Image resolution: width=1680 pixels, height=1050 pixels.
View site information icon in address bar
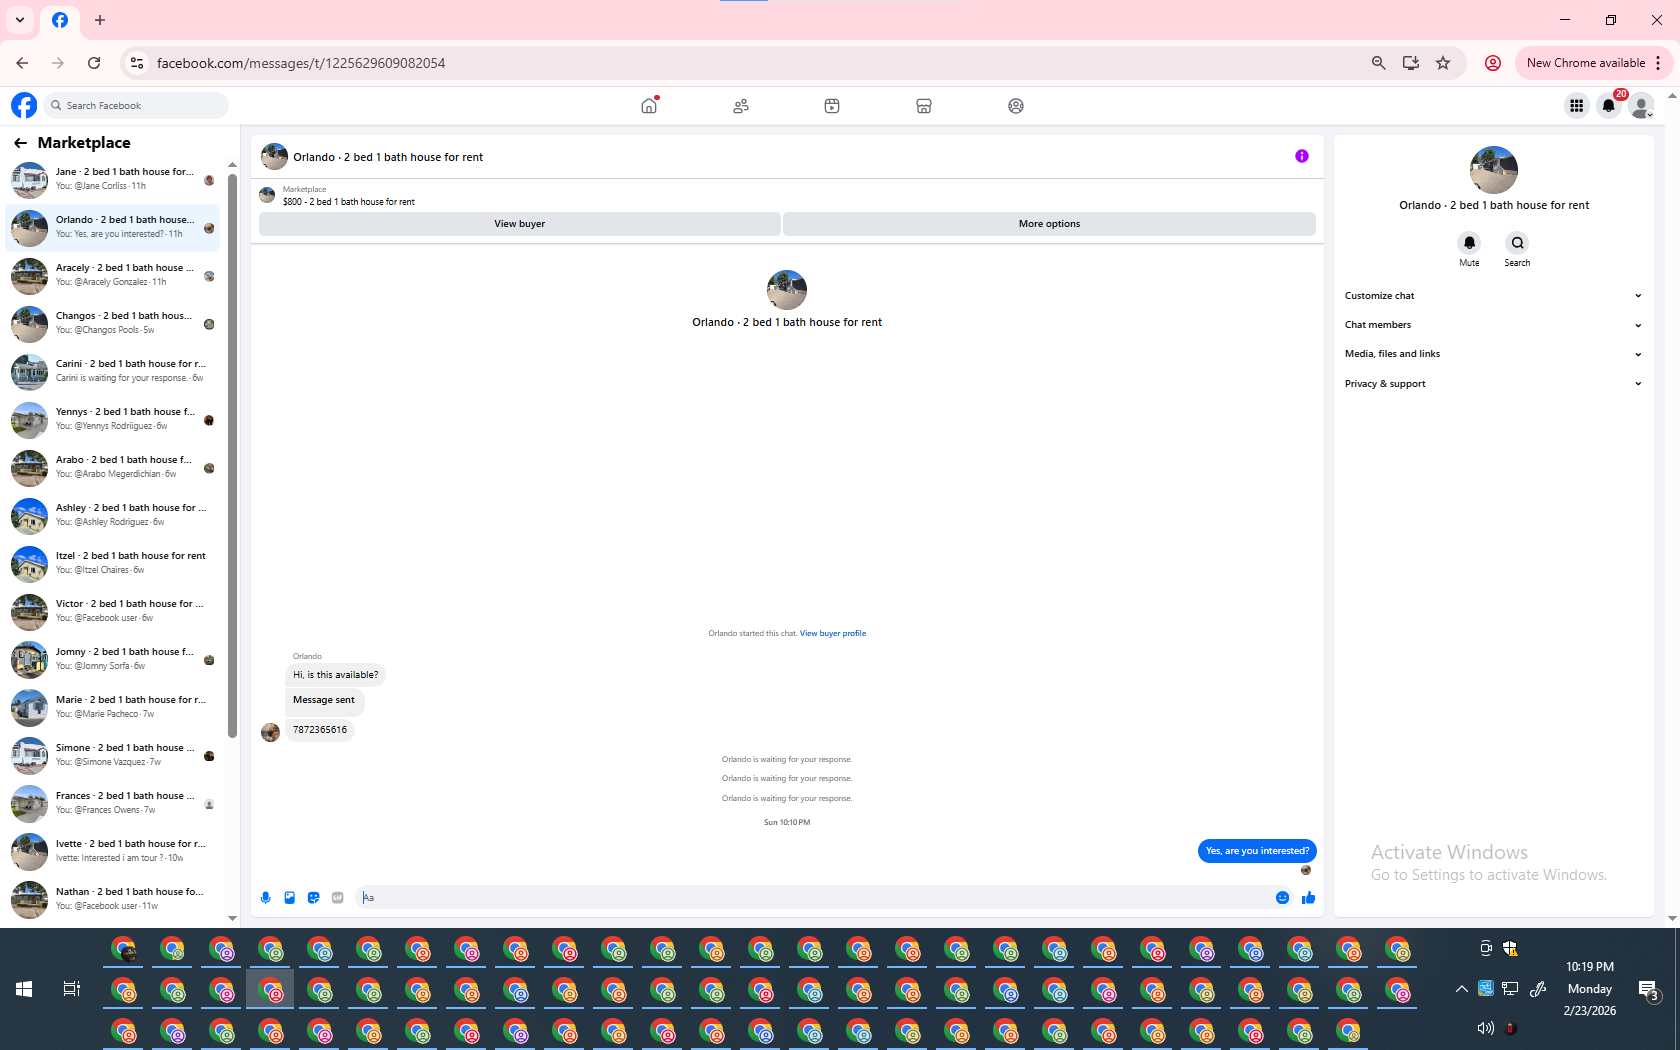[x=137, y=63]
